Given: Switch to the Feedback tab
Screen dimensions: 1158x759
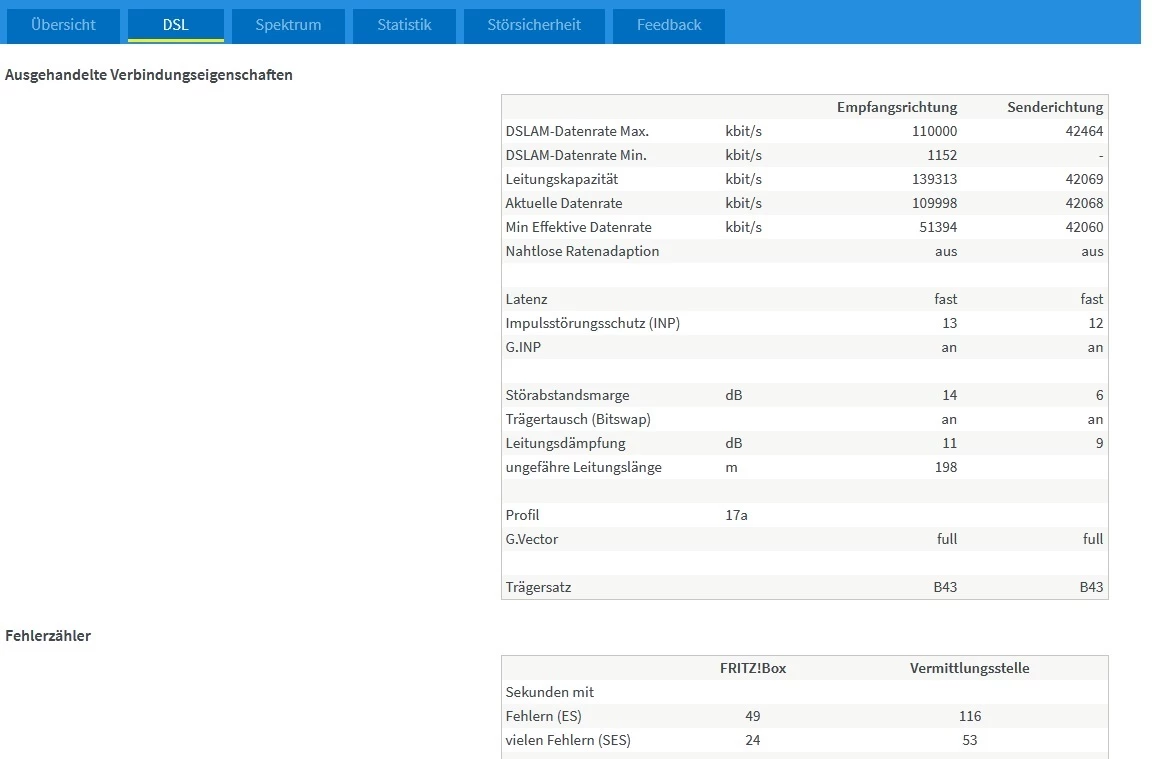Looking at the screenshot, I should pyautogui.click(x=668, y=25).
